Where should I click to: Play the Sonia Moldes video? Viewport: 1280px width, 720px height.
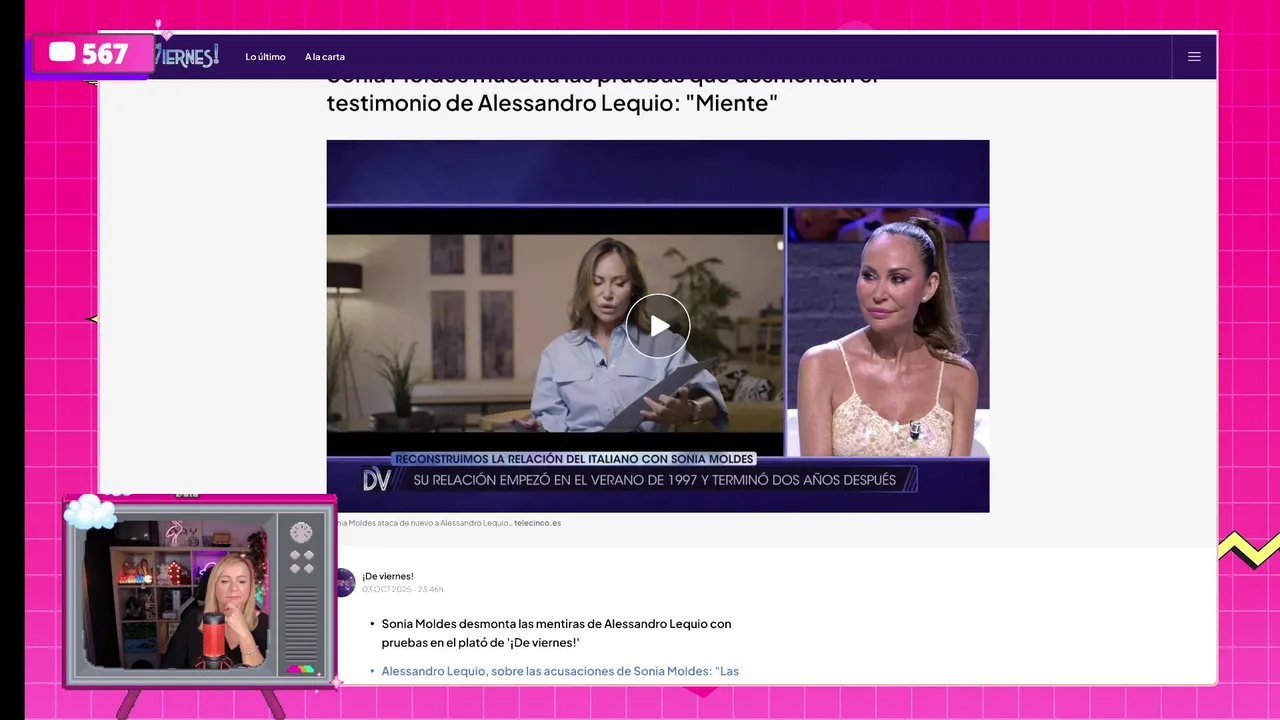tap(658, 326)
